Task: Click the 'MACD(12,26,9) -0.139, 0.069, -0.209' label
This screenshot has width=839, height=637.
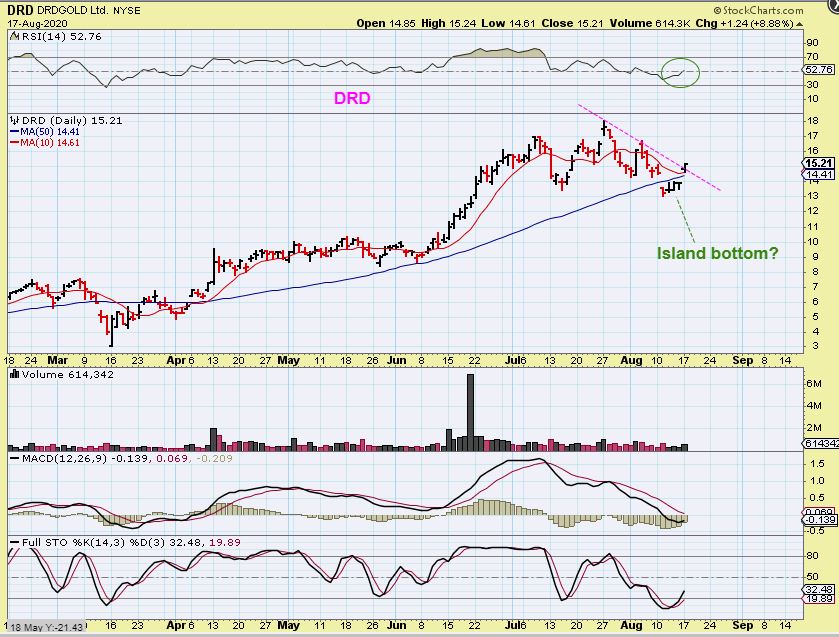Action: click(127, 458)
